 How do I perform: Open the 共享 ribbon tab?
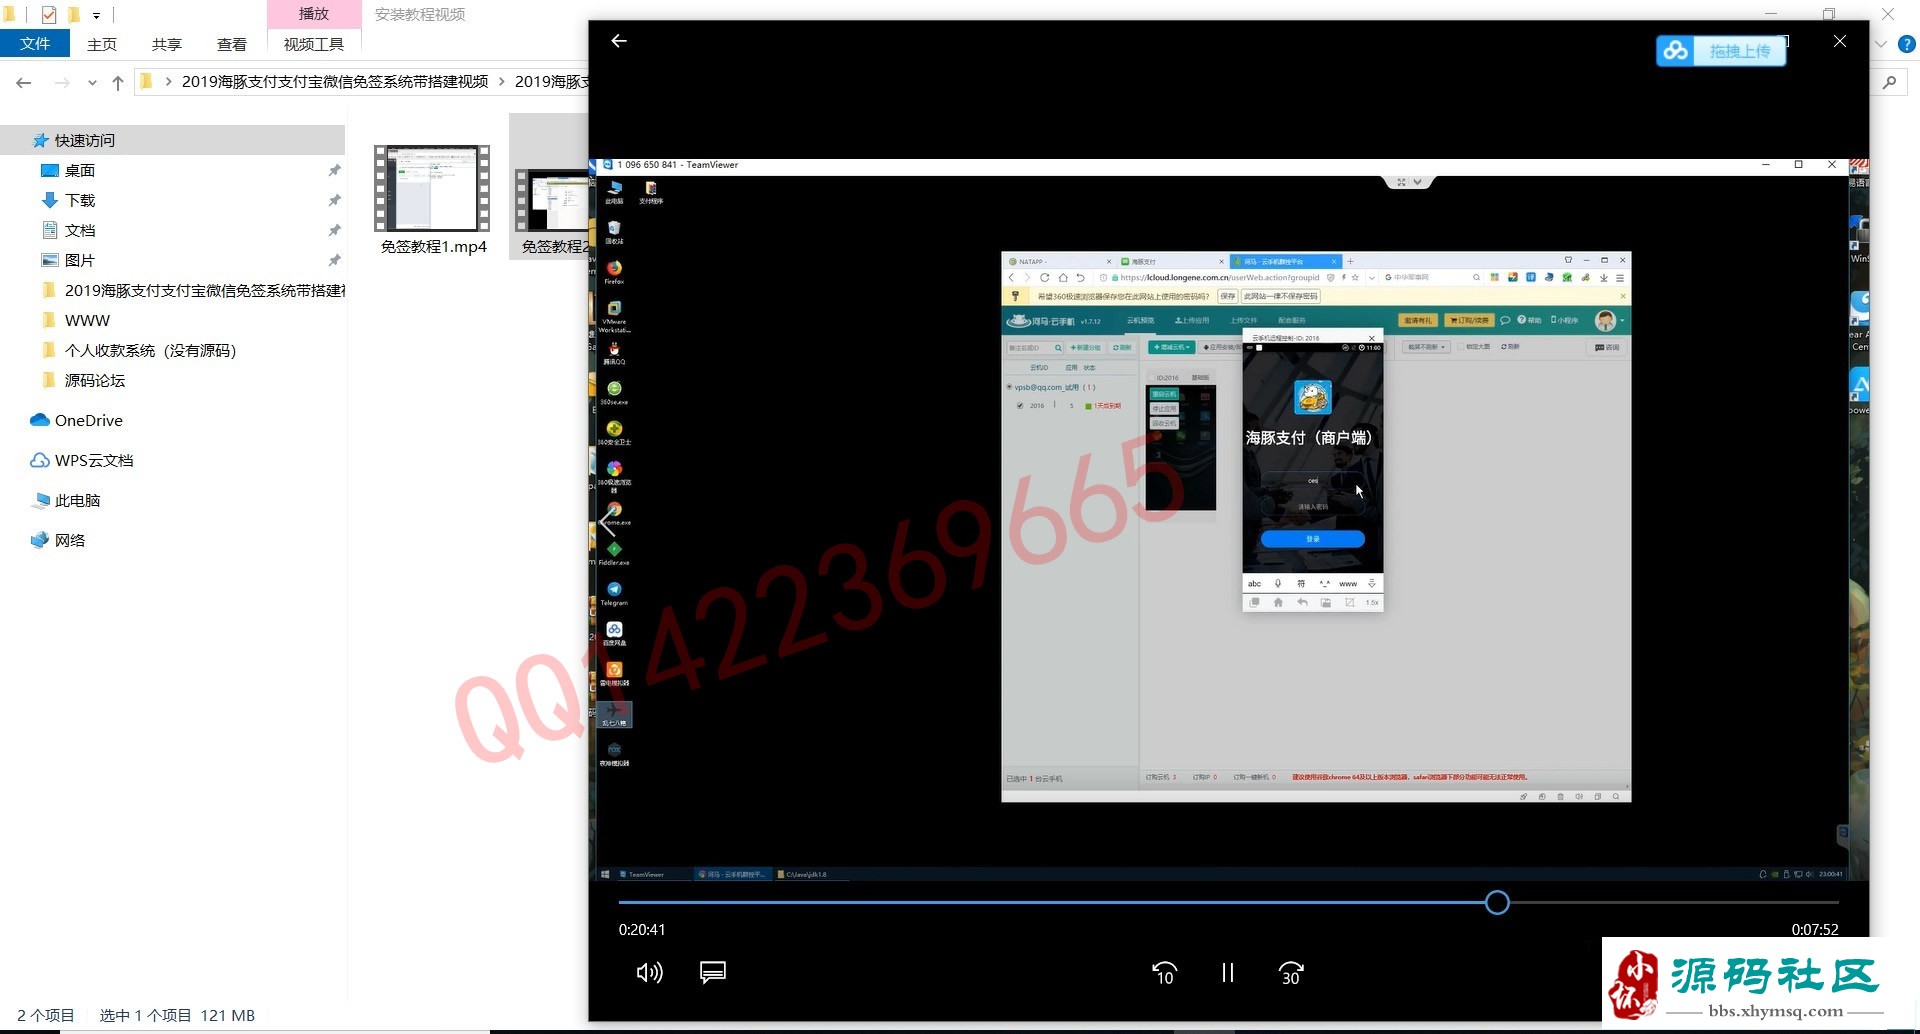click(167, 44)
